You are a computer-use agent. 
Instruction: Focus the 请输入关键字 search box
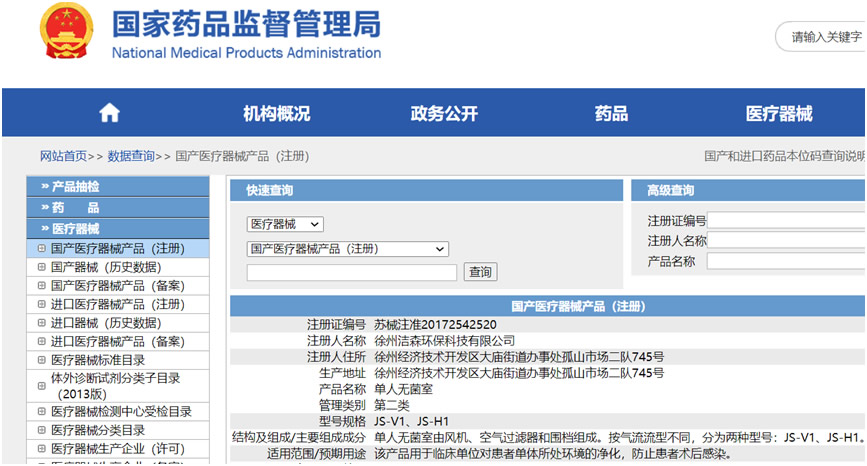(x=825, y=37)
